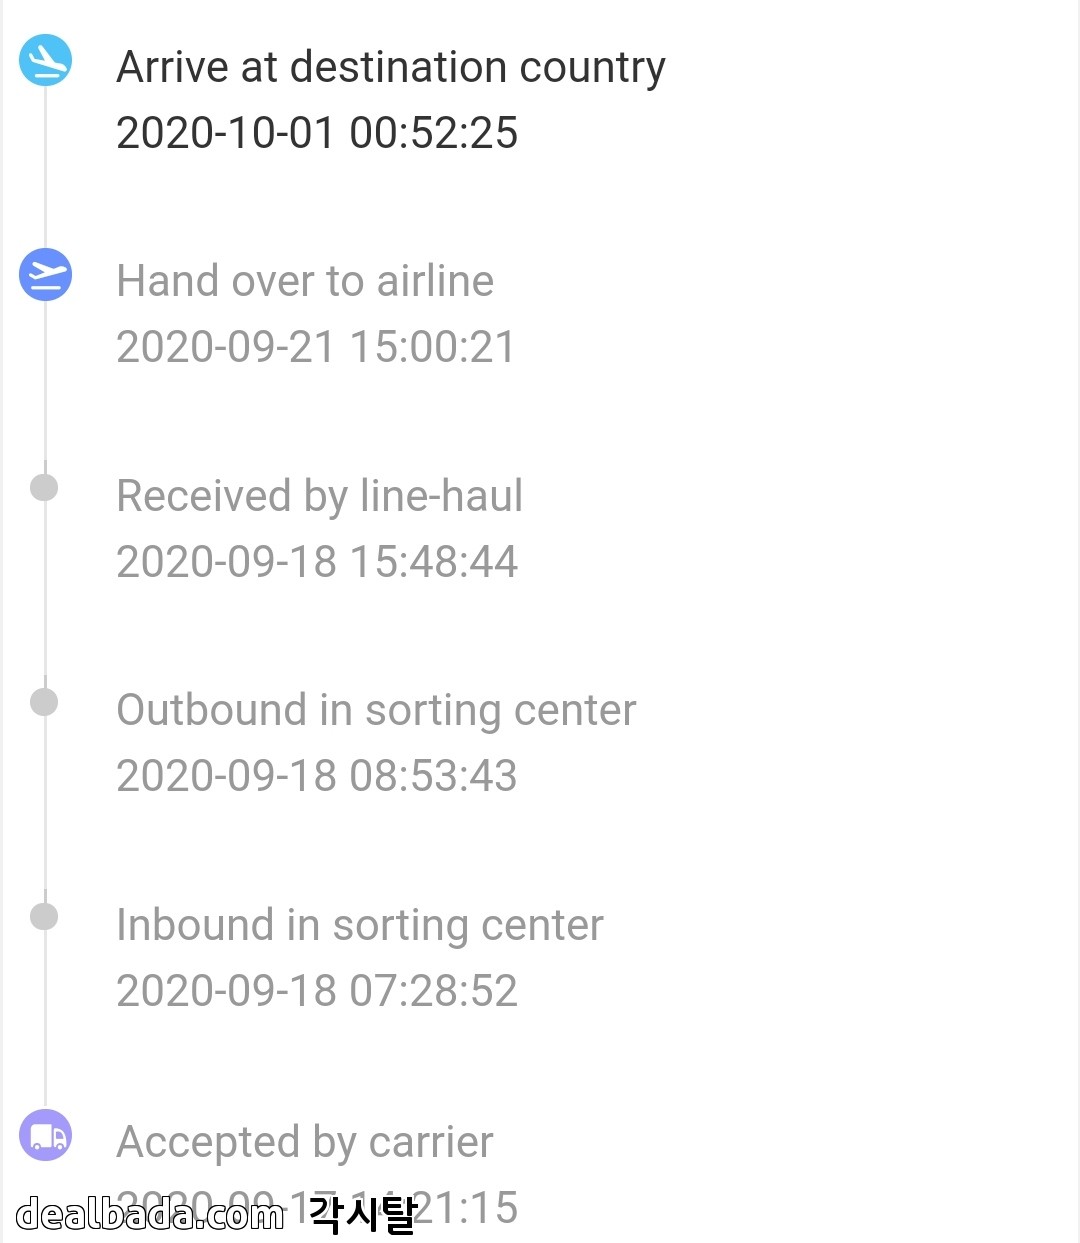Click the Arrive at destination country status
The width and height of the screenshot is (1080, 1243).
[x=390, y=68]
